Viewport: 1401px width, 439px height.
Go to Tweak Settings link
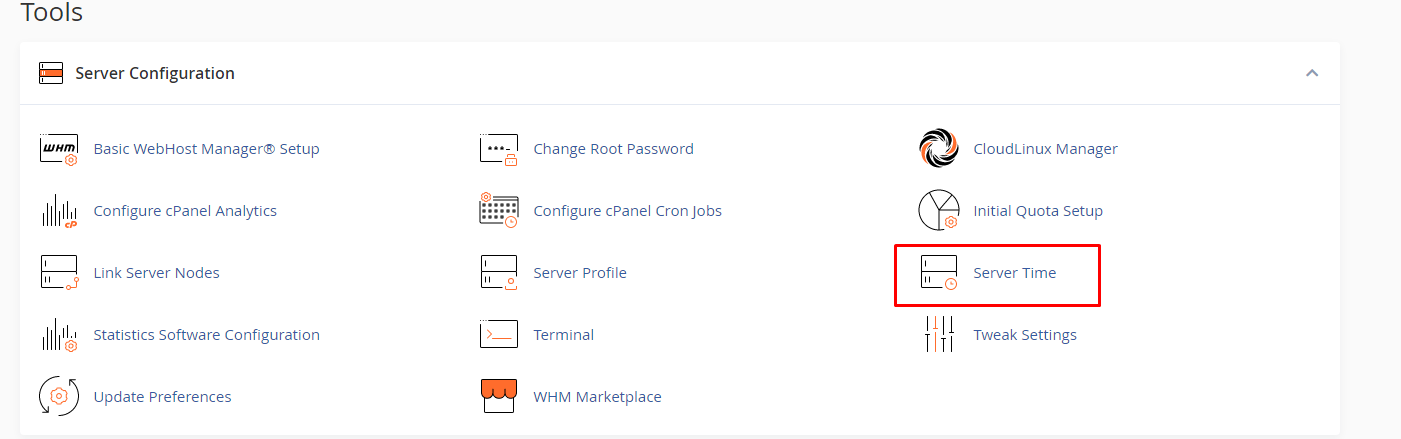tap(1025, 335)
